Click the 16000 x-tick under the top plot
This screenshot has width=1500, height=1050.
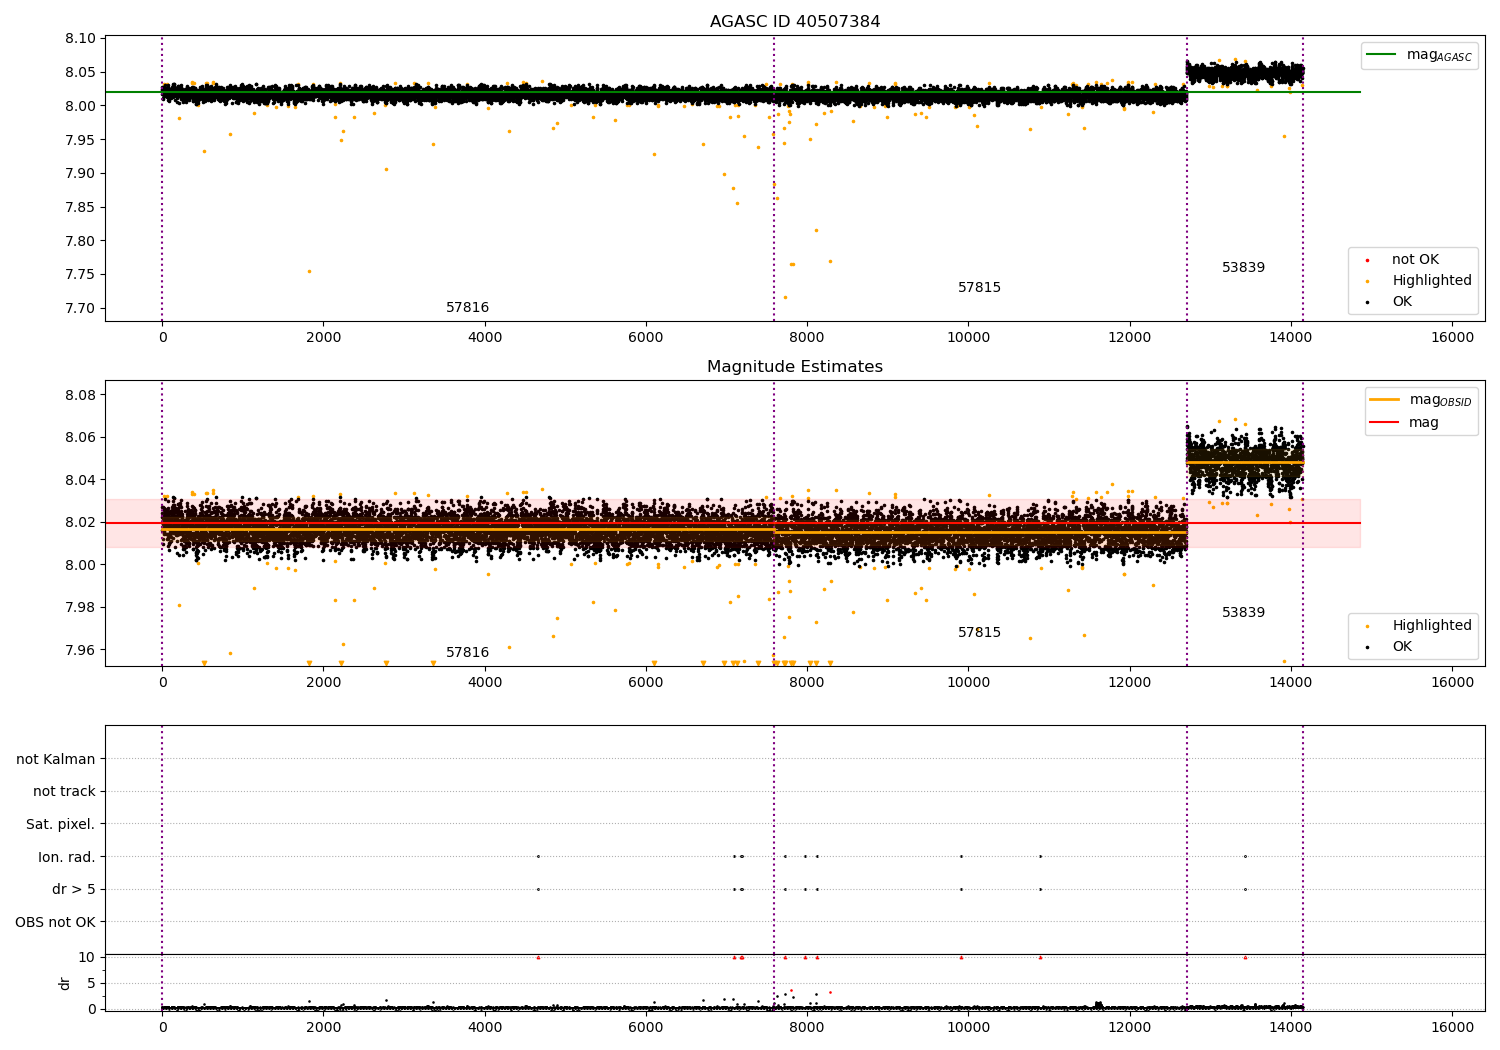(x=1452, y=338)
